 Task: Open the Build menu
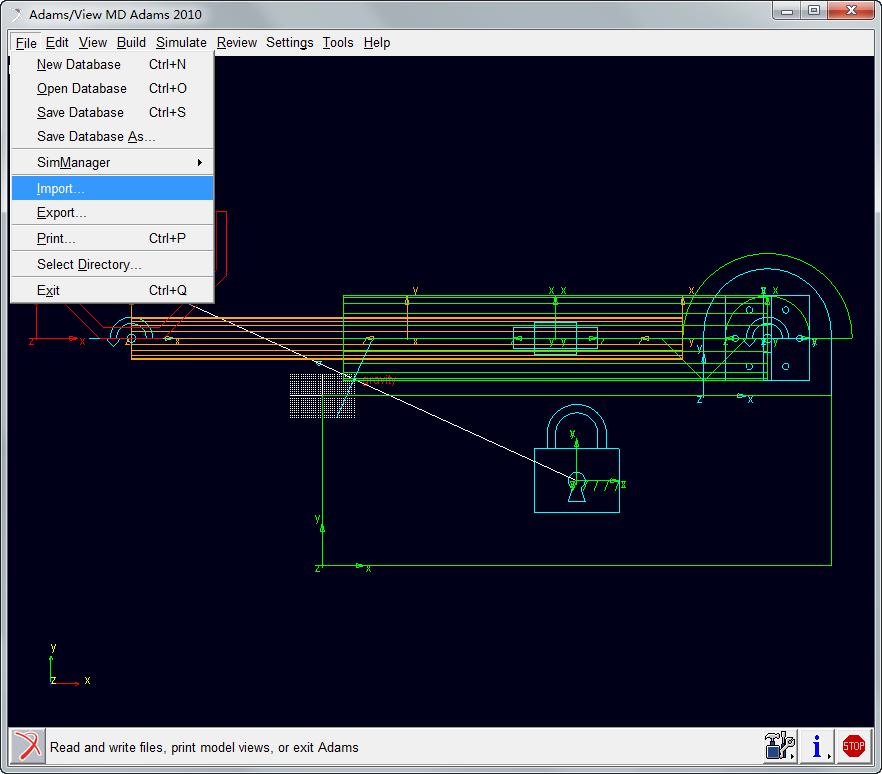coord(131,42)
